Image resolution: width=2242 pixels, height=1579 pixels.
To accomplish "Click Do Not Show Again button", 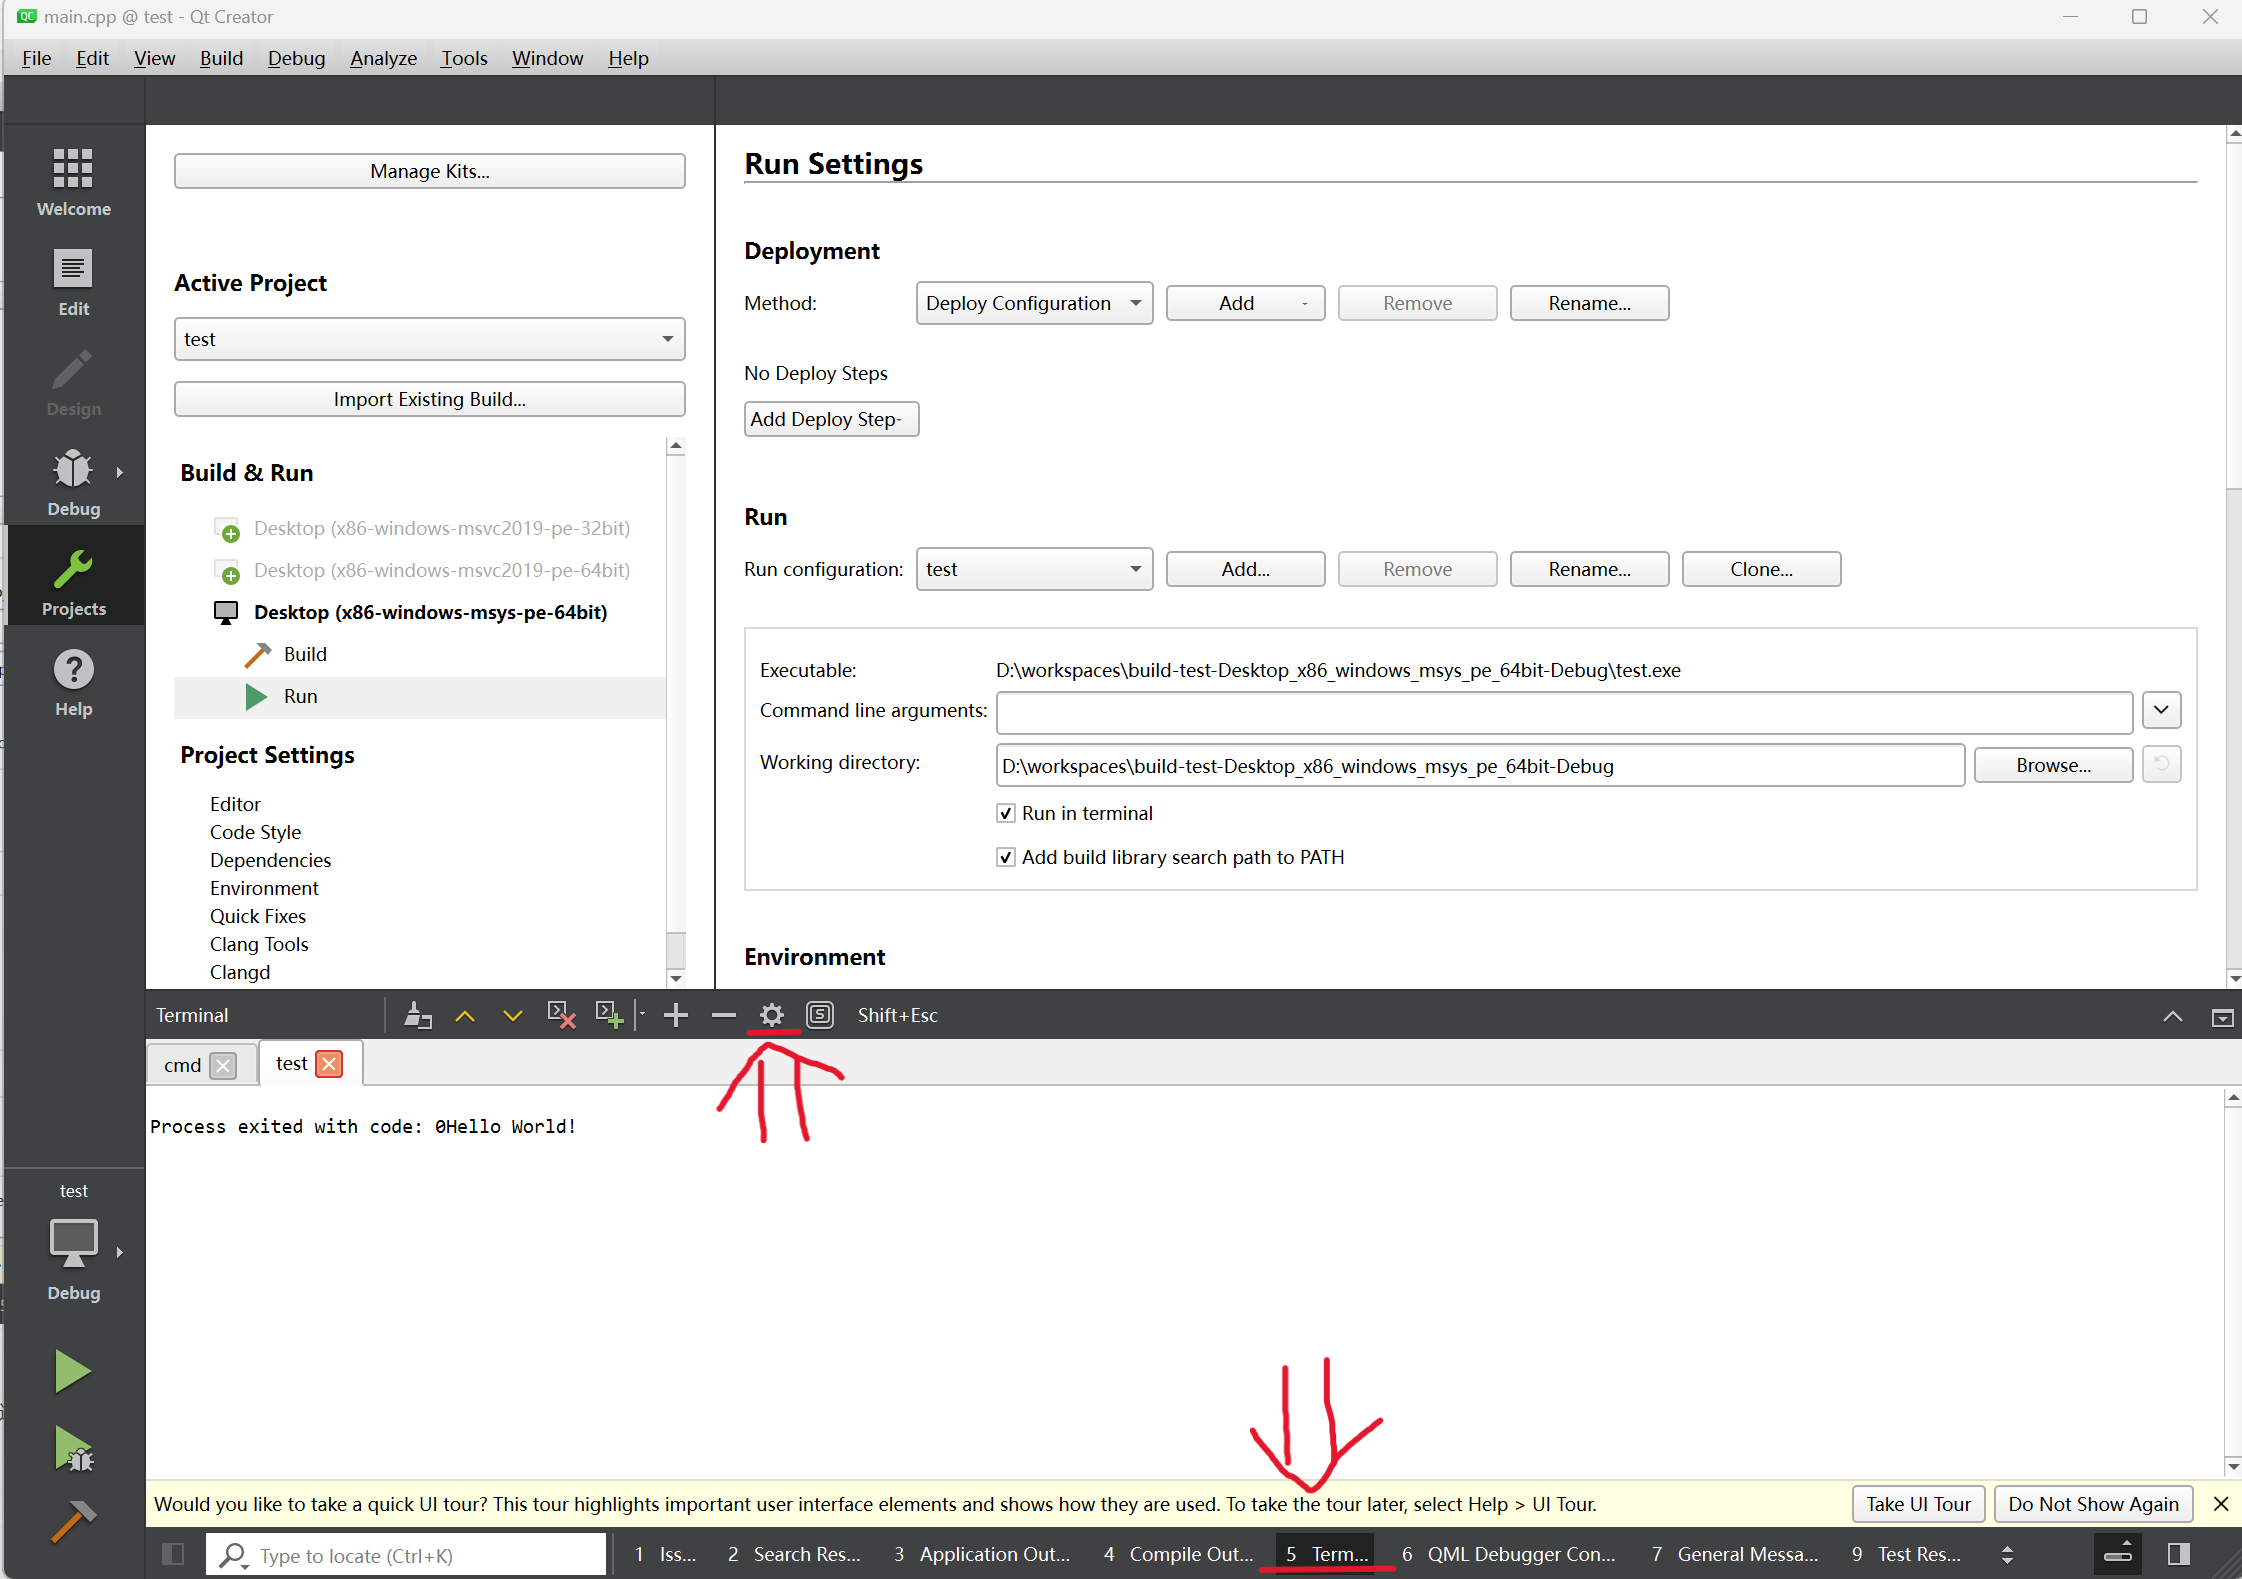I will (x=2093, y=1504).
